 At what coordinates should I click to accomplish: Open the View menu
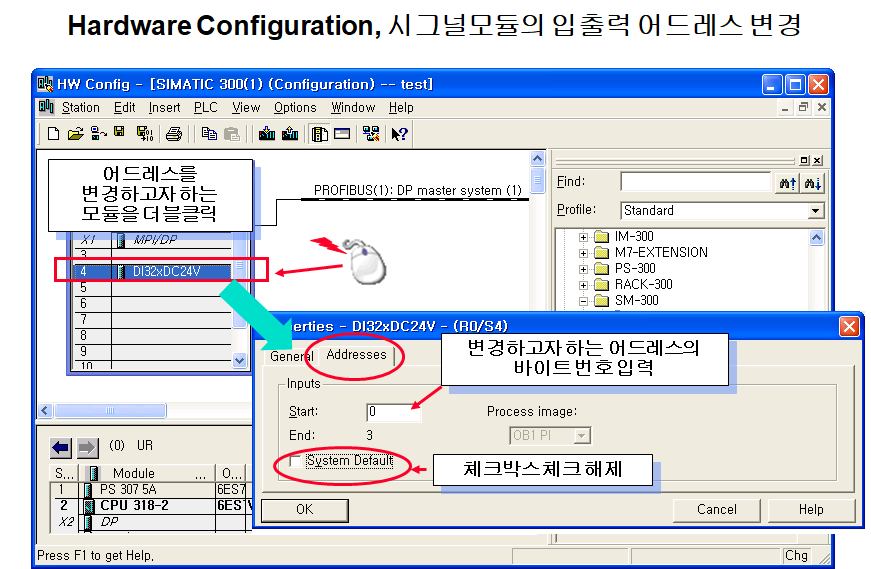coord(246,107)
